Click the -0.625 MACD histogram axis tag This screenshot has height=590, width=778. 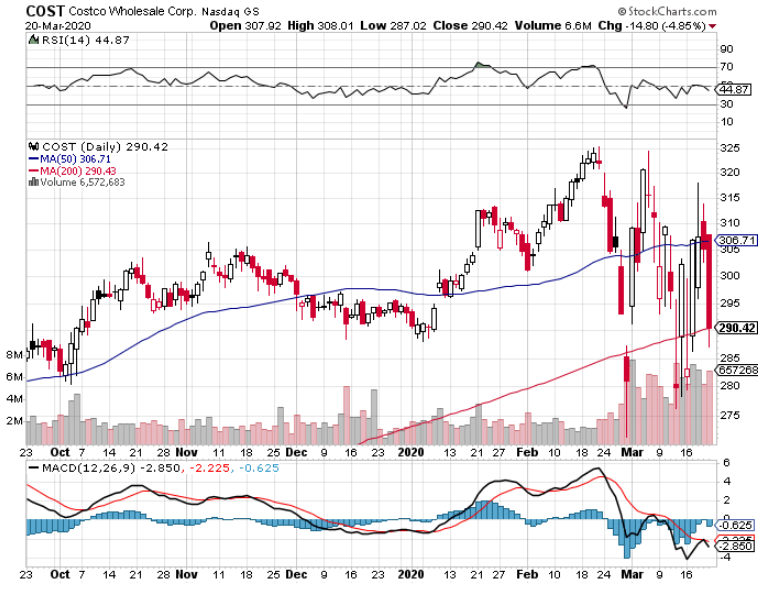click(x=736, y=525)
